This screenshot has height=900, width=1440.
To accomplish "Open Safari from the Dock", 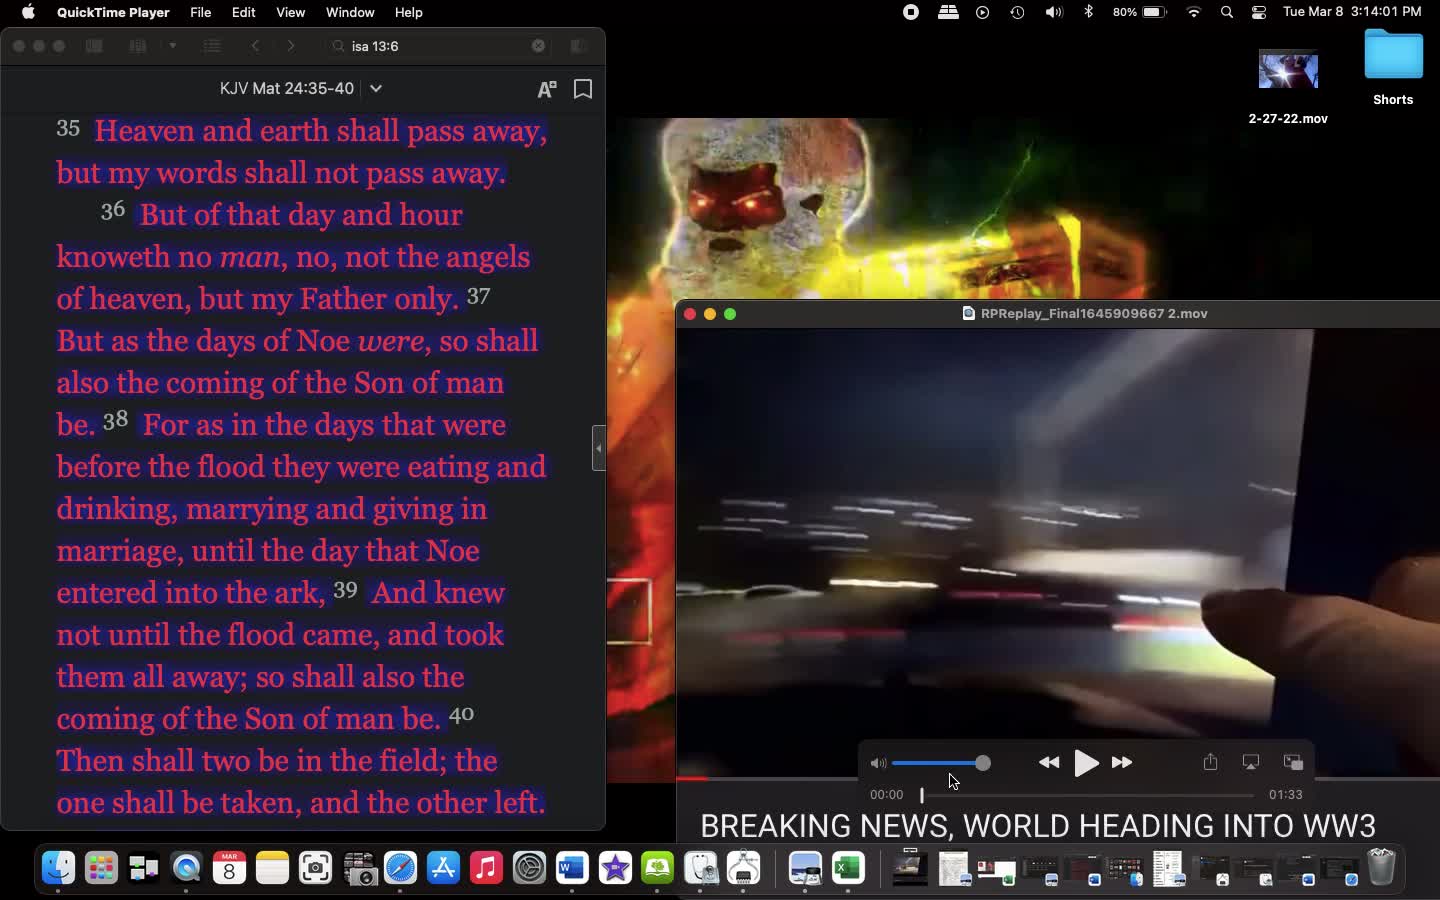I will pos(400,868).
